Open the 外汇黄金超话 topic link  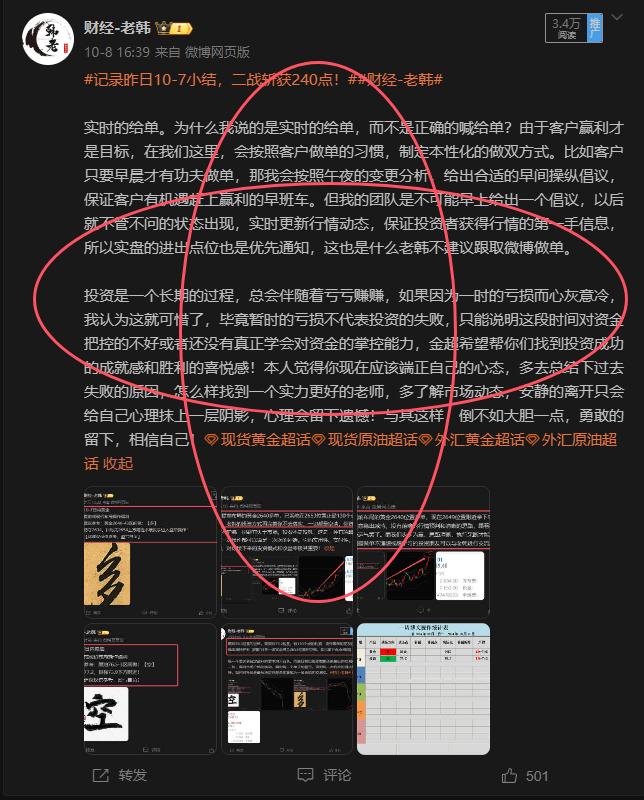[x=479, y=439]
